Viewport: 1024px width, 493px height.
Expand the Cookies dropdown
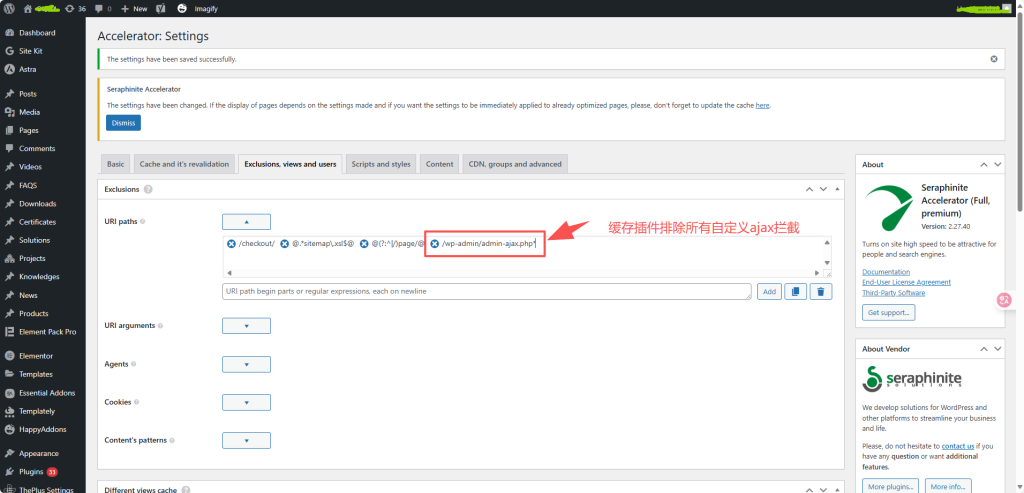tap(246, 402)
